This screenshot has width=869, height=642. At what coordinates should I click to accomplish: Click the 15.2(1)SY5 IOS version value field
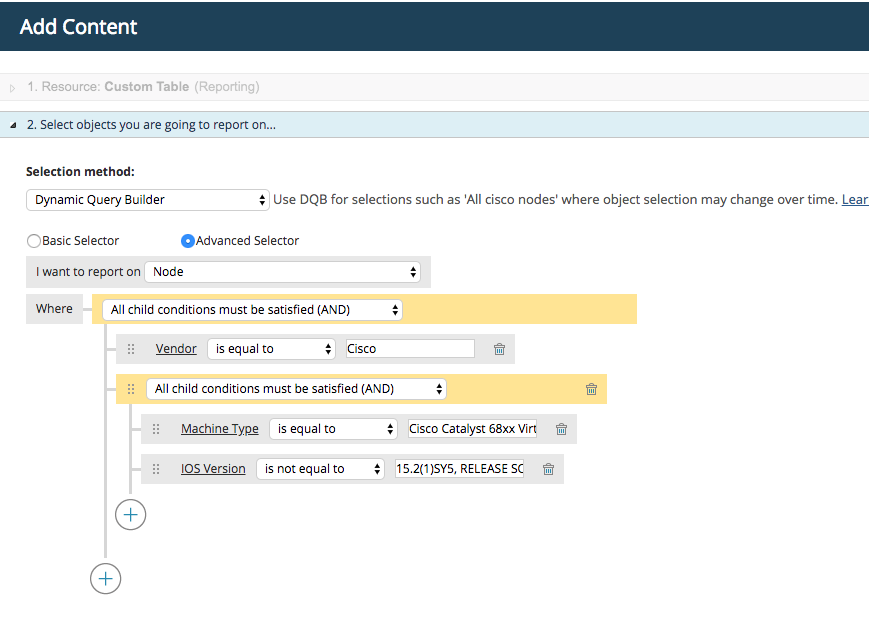point(459,469)
